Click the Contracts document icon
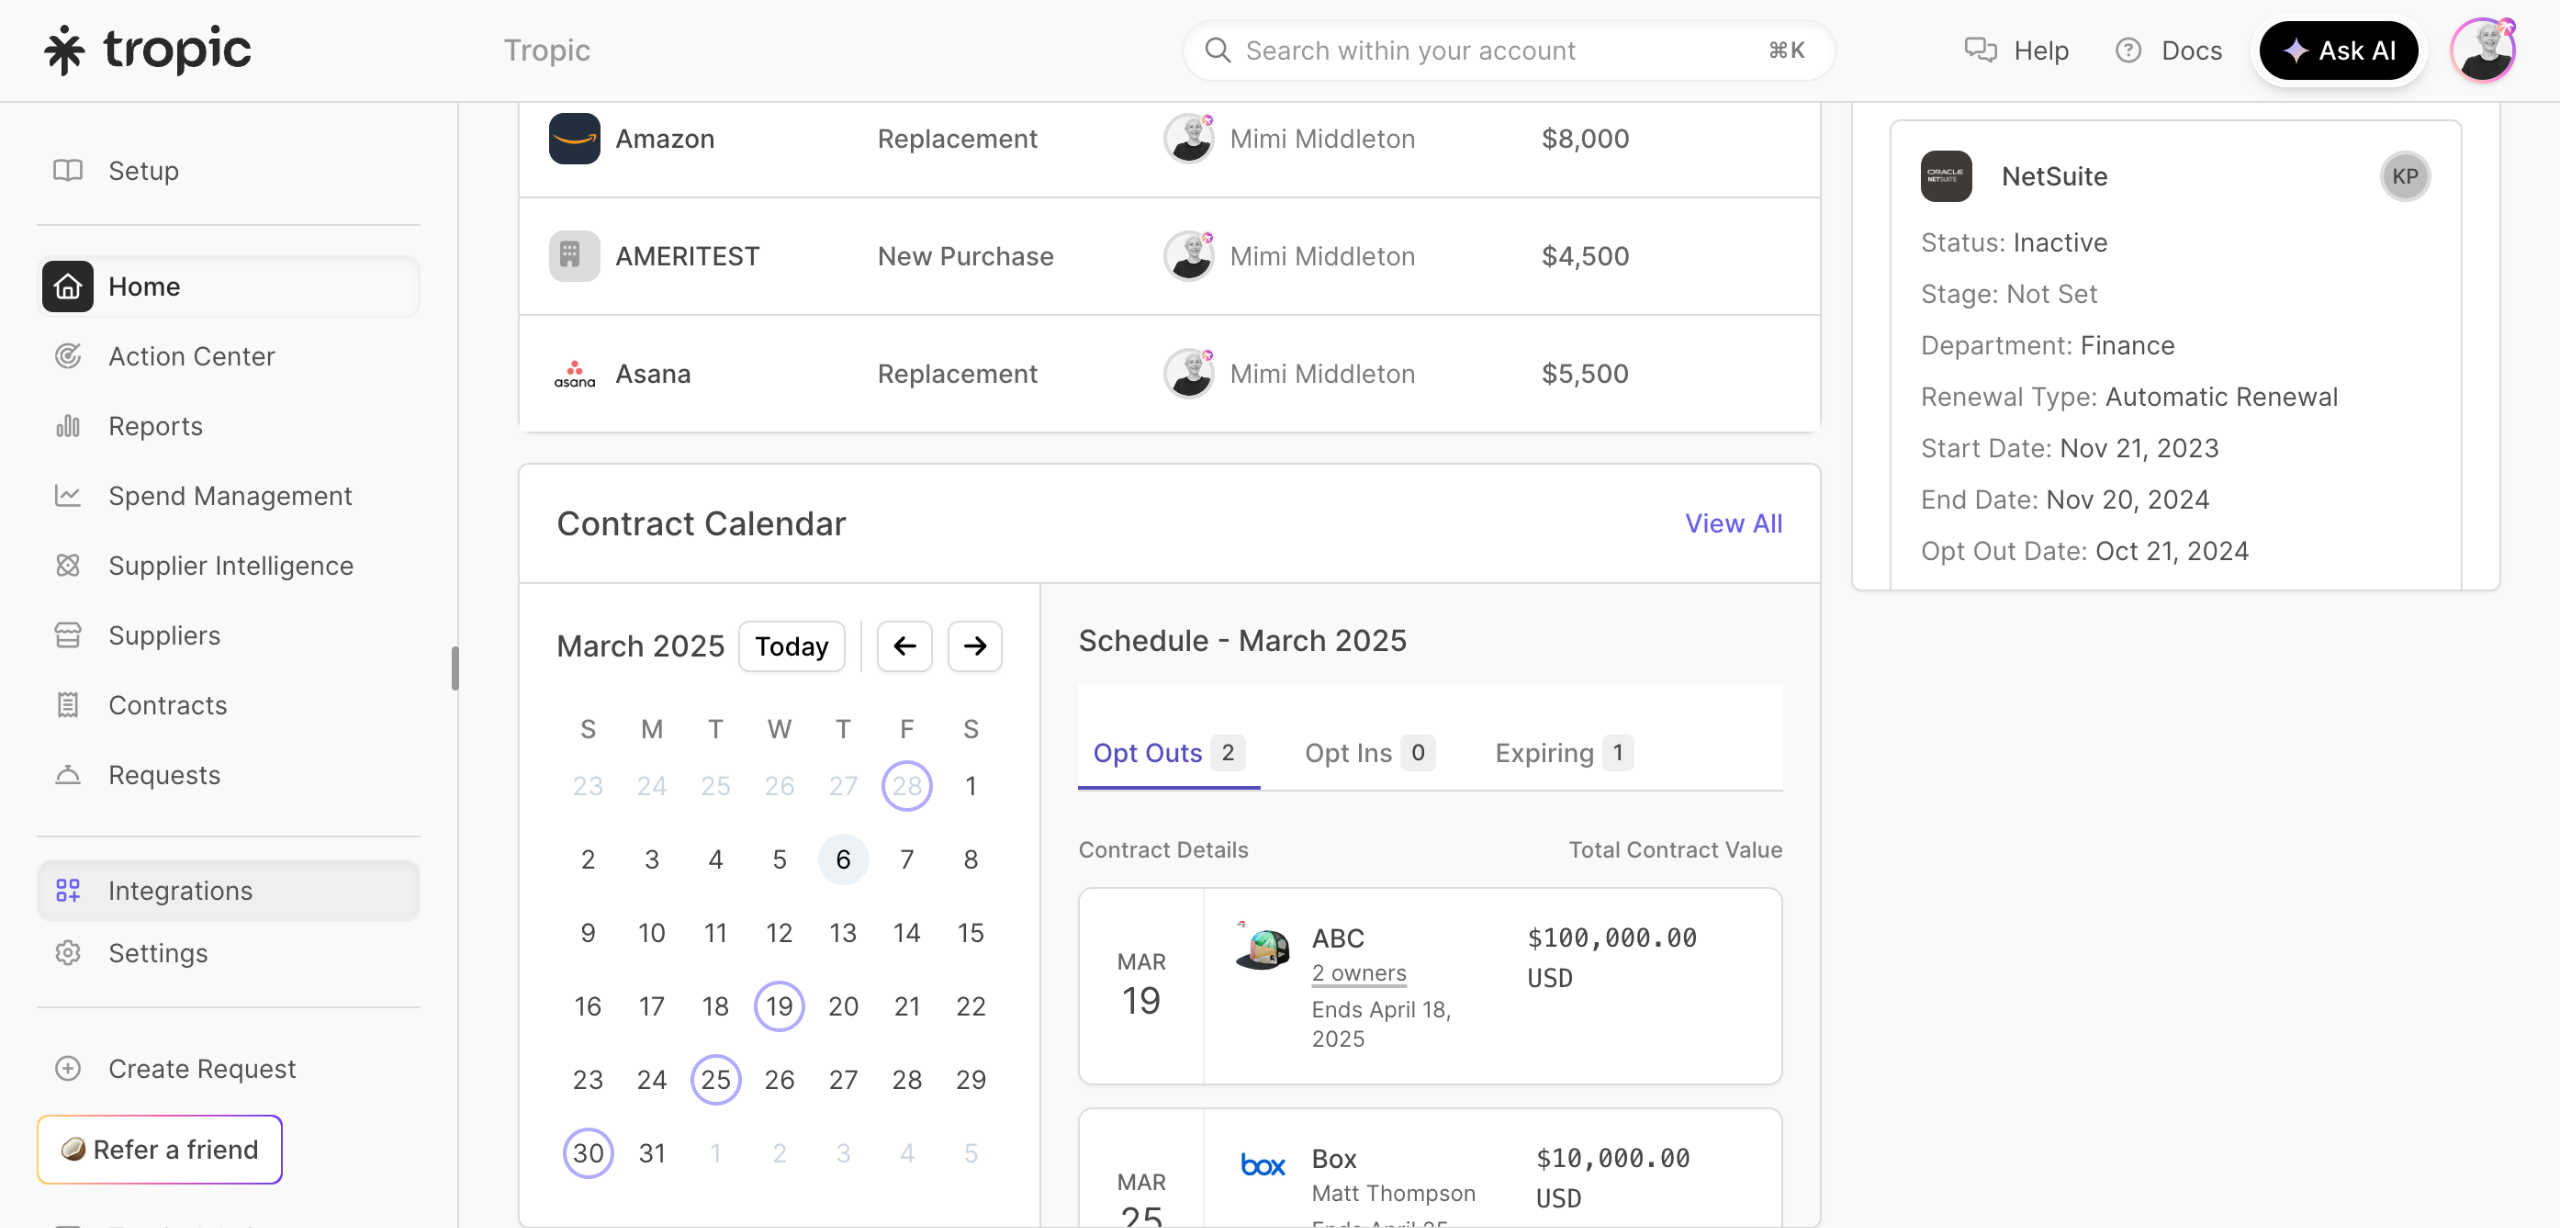Image resolution: width=2560 pixels, height=1228 pixels. (x=67, y=706)
